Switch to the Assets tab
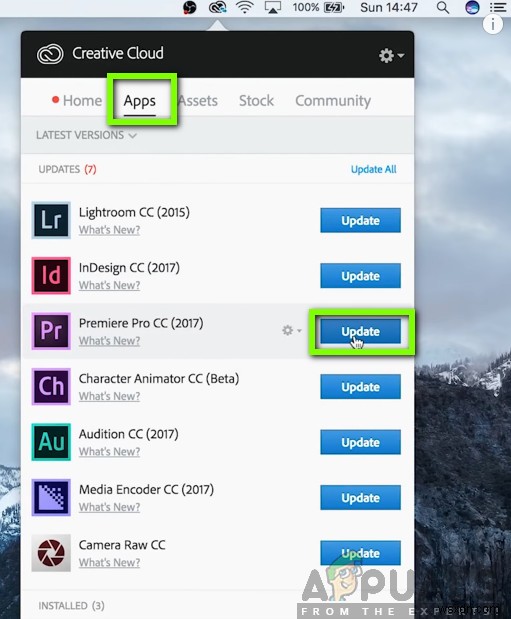This screenshot has height=619, width=511. tap(198, 100)
